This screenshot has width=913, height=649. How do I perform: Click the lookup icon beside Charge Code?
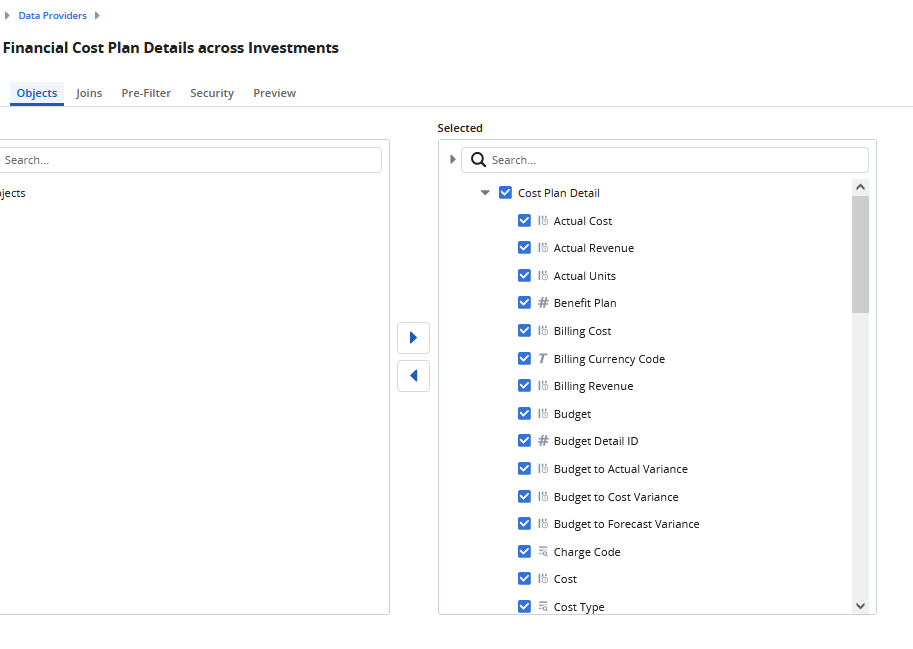point(543,552)
